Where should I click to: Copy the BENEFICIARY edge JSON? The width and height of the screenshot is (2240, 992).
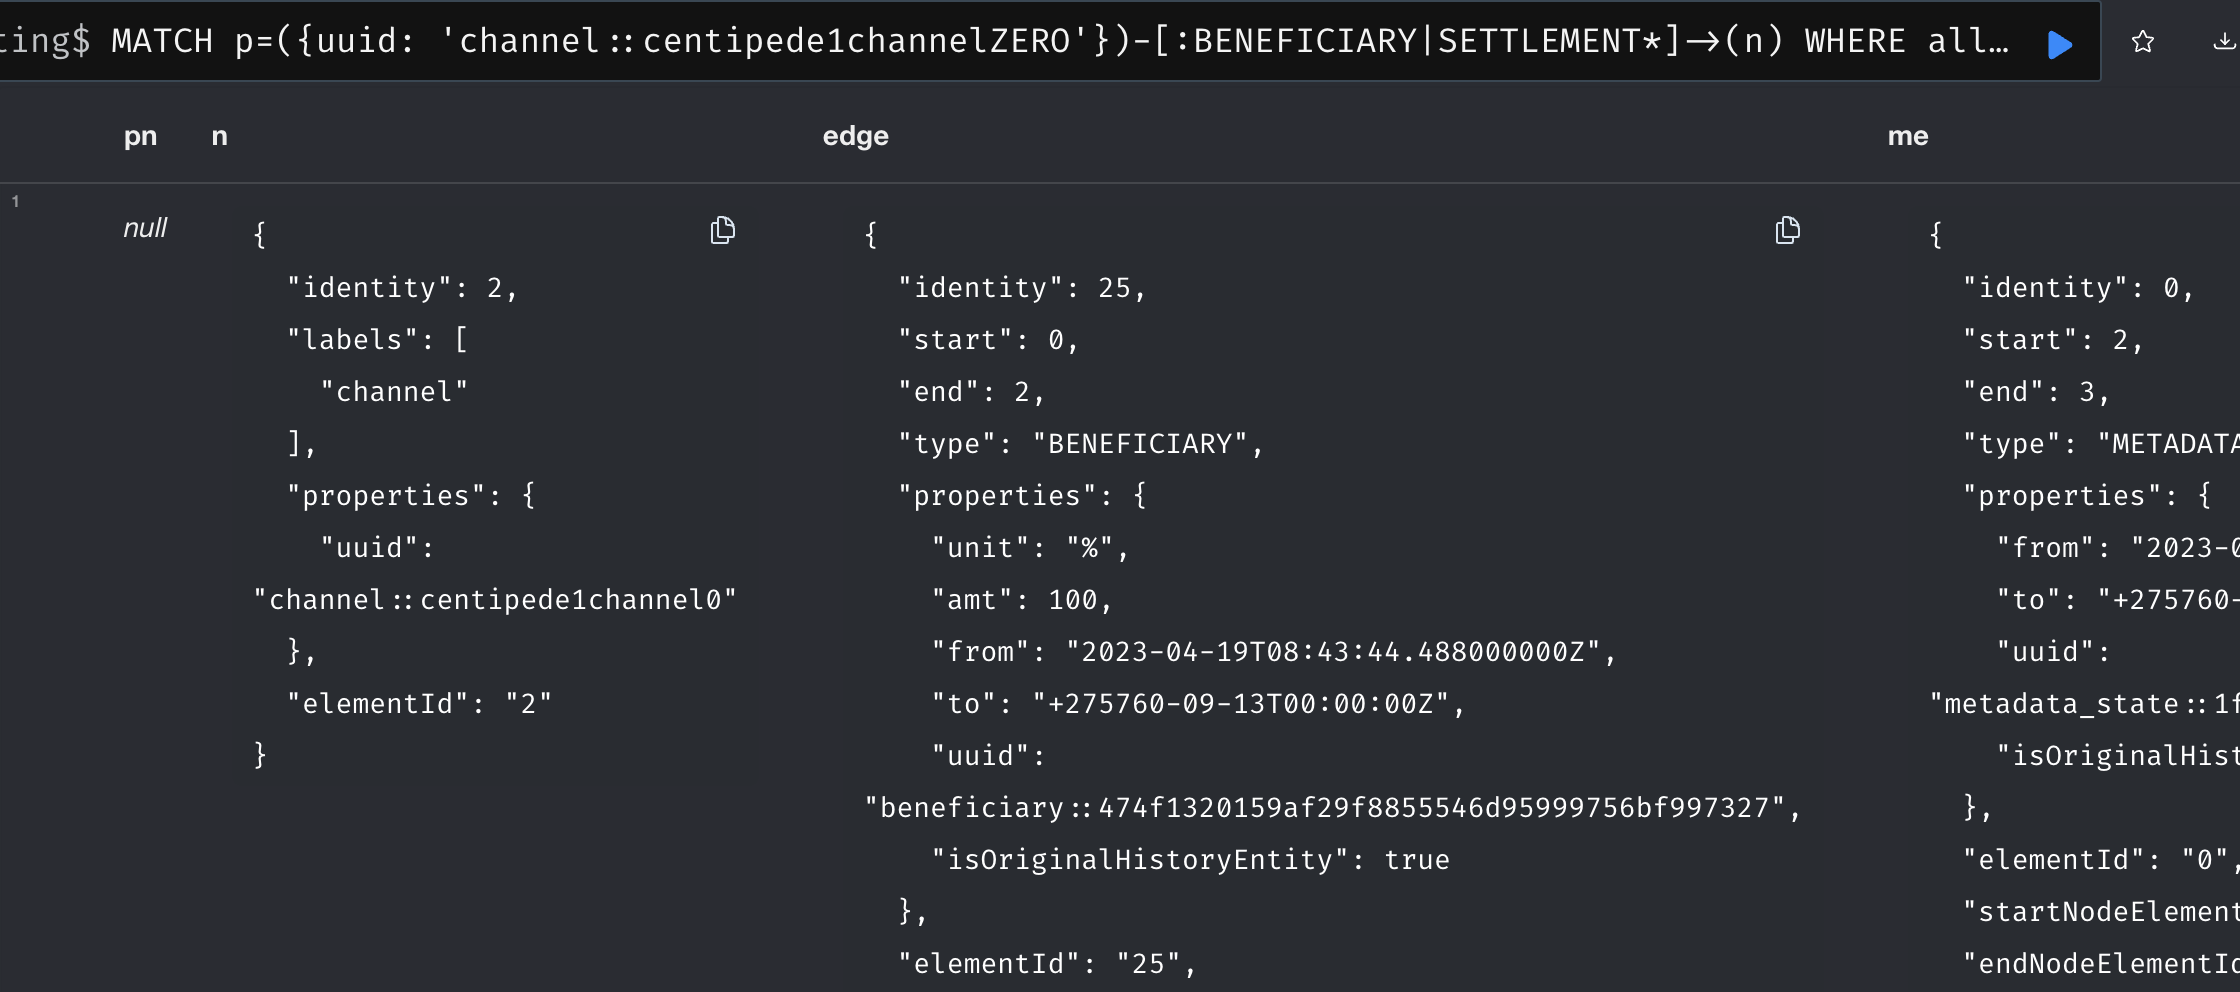click(x=1788, y=231)
